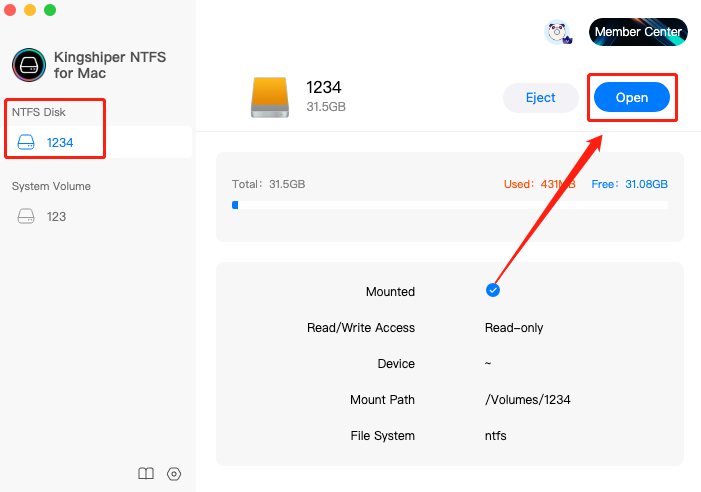This screenshot has width=701, height=492.
Task: Click the NTFS Disk section header
Action: [x=38, y=112]
